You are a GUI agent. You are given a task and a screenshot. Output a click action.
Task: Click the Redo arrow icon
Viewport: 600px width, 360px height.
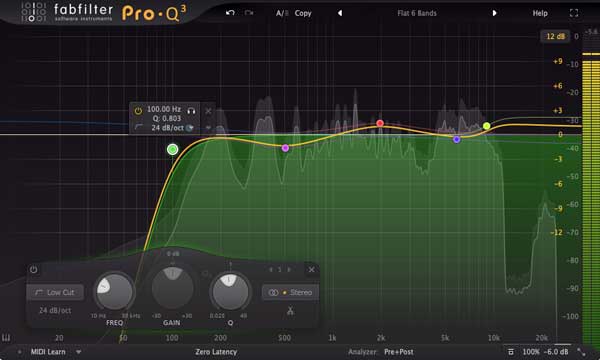tap(249, 13)
